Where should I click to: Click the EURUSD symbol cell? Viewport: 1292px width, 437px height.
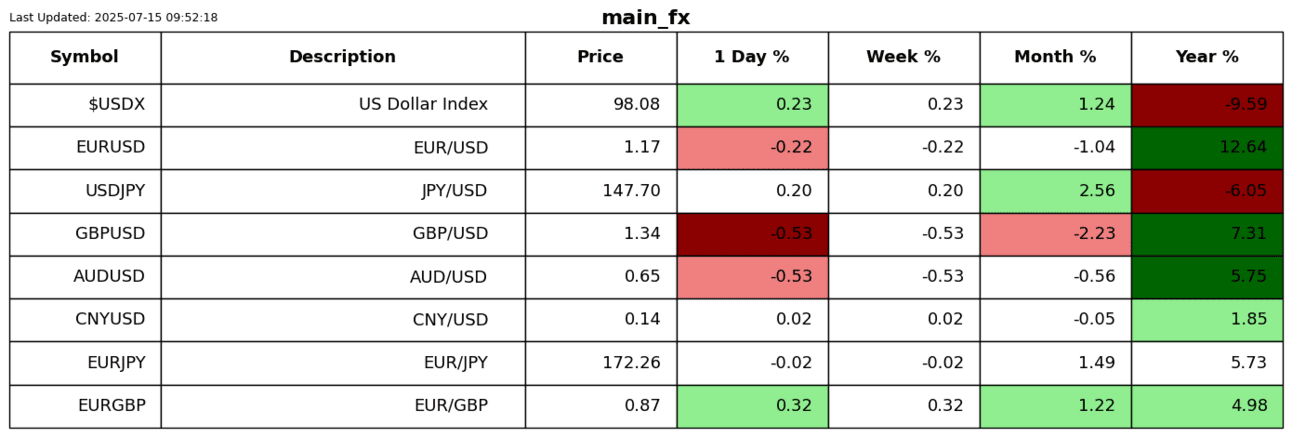point(85,148)
